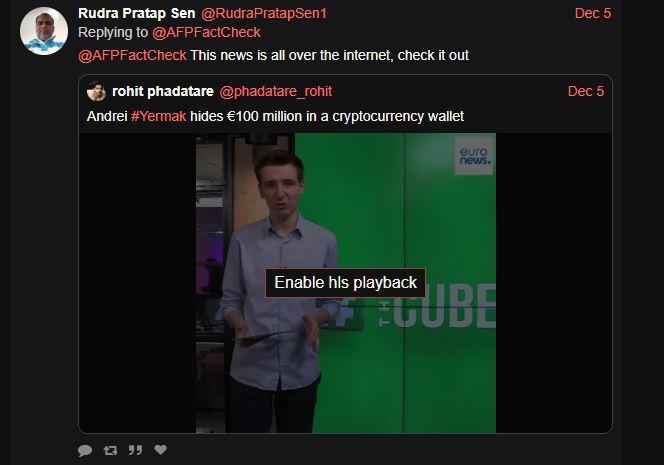Viewport: 664px width, 465px height.
Task: Enable hls playback for the video
Action: (345, 282)
